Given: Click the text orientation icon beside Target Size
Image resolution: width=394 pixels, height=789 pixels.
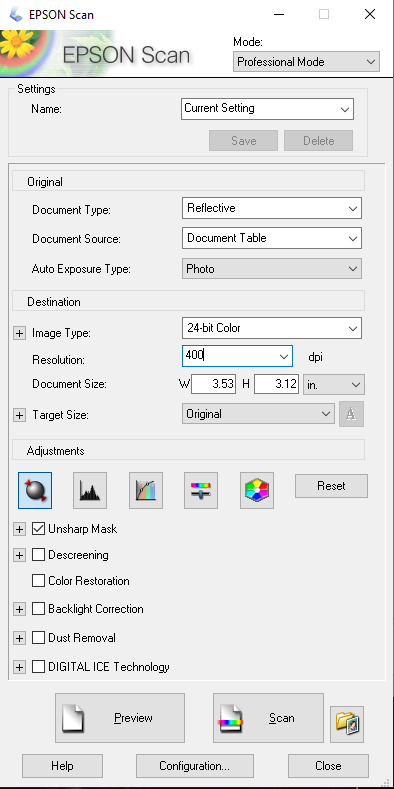Looking at the screenshot, I should [x=351, y=414].
